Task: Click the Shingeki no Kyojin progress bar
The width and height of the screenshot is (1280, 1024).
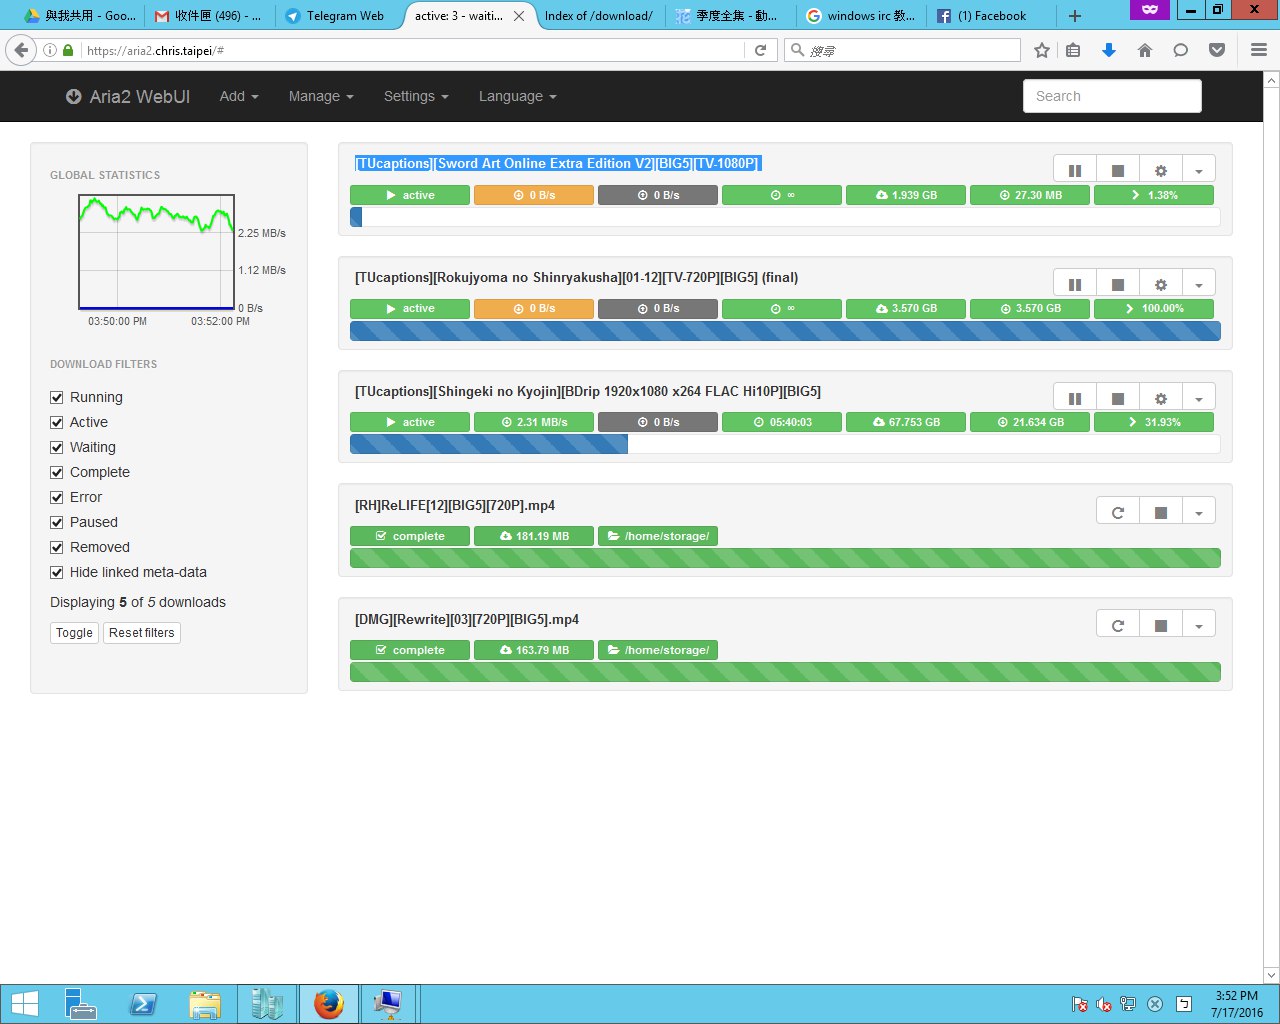Action: click(x=785, y=445)
